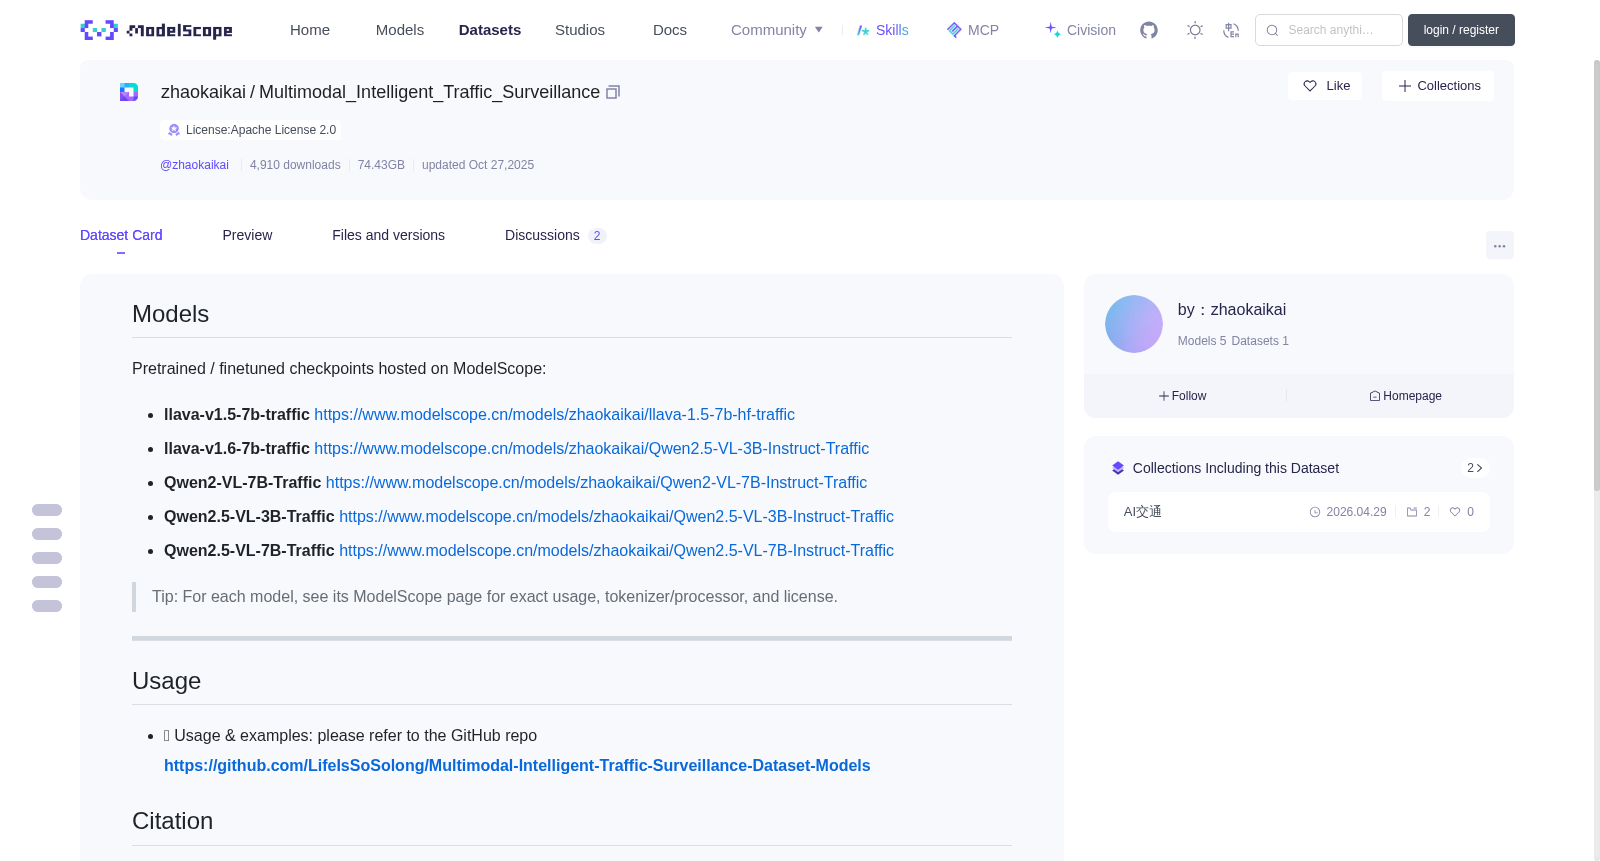This screenshot has height=861, width=1600.
Task: Click the heart Like button
Action: 1325,86
